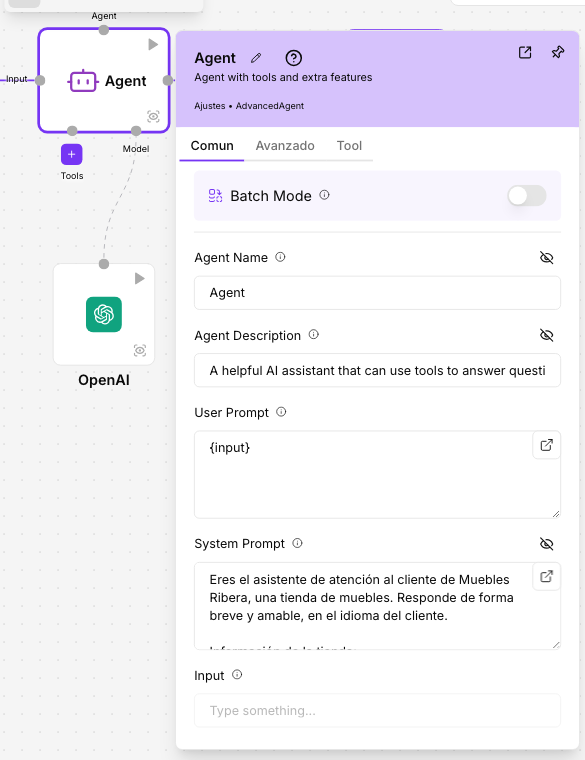Image resolution: width=585 pixels, height=760 pixels.
Task: Click the Batch Mode icon
Action: pos(215,196)
